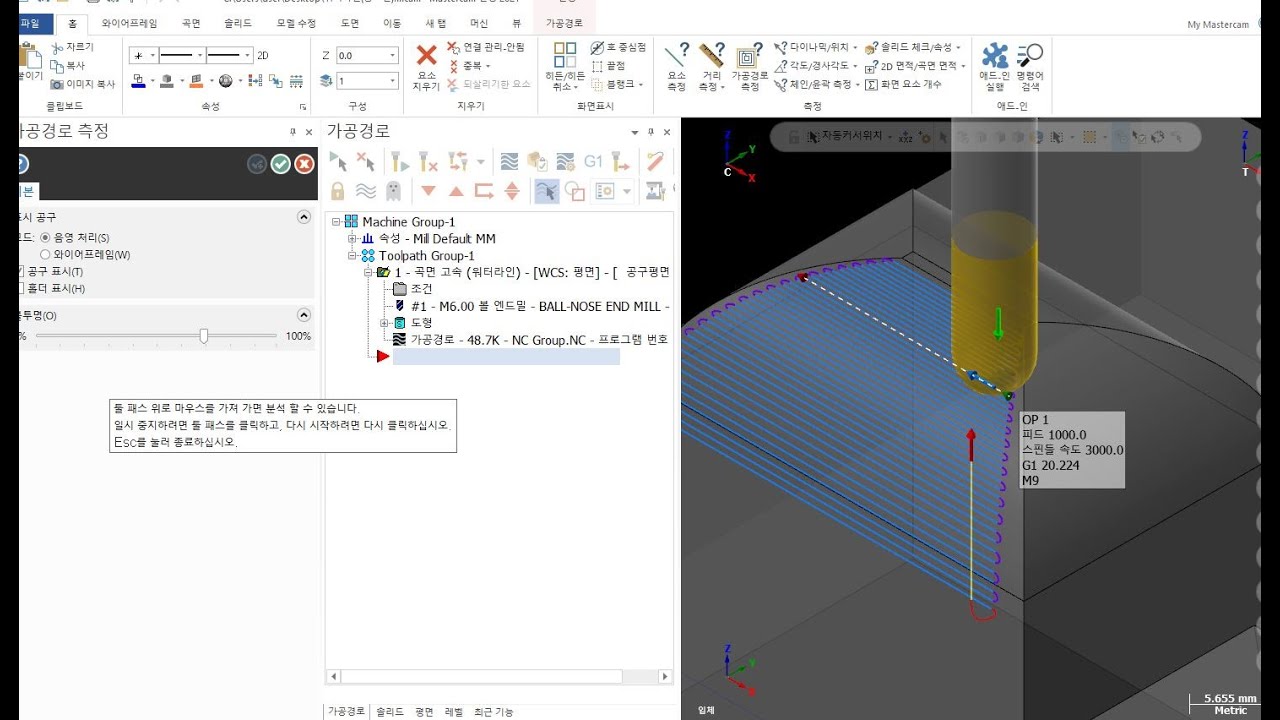The image size is (1280, 720).
Task: Regenerate all selected operations
Action: click(x=400, y=162)
